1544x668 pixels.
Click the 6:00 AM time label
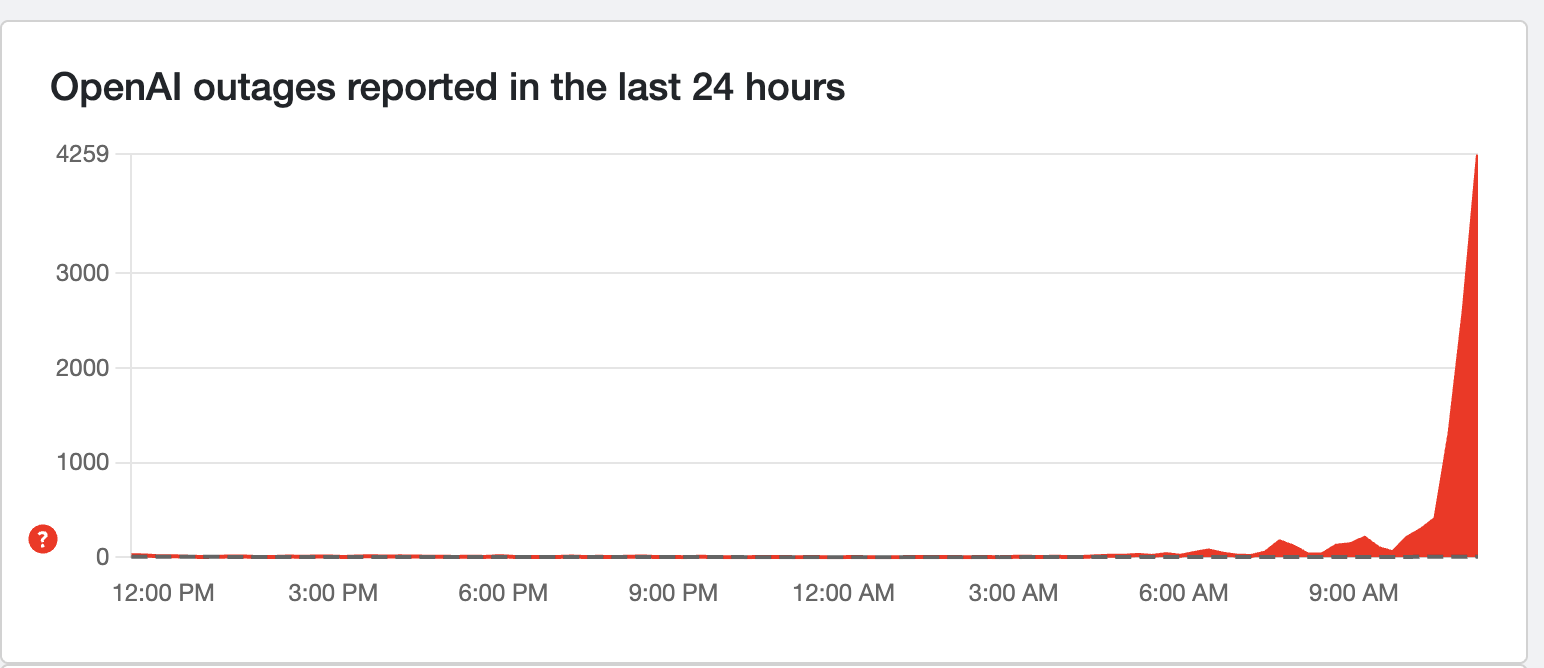pos(1183,593)
